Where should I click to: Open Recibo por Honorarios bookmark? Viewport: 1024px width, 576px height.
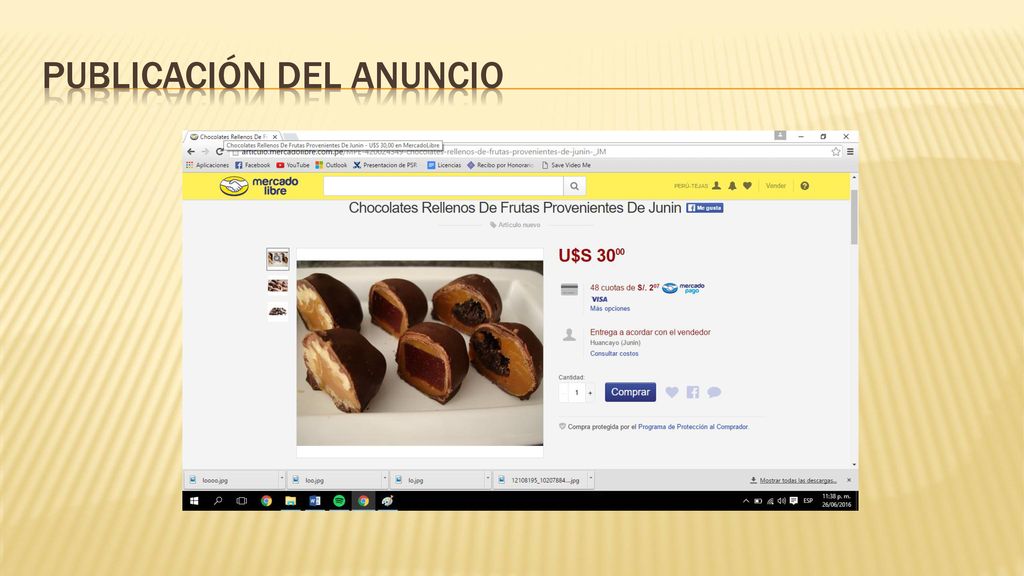(x=500, y=165)
